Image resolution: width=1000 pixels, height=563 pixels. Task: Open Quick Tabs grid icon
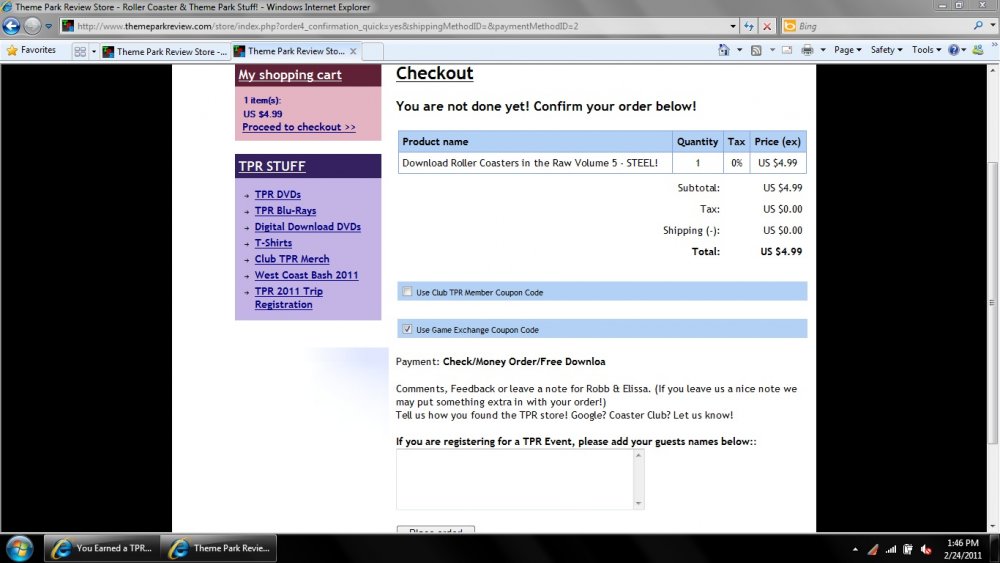click(79, 51)
